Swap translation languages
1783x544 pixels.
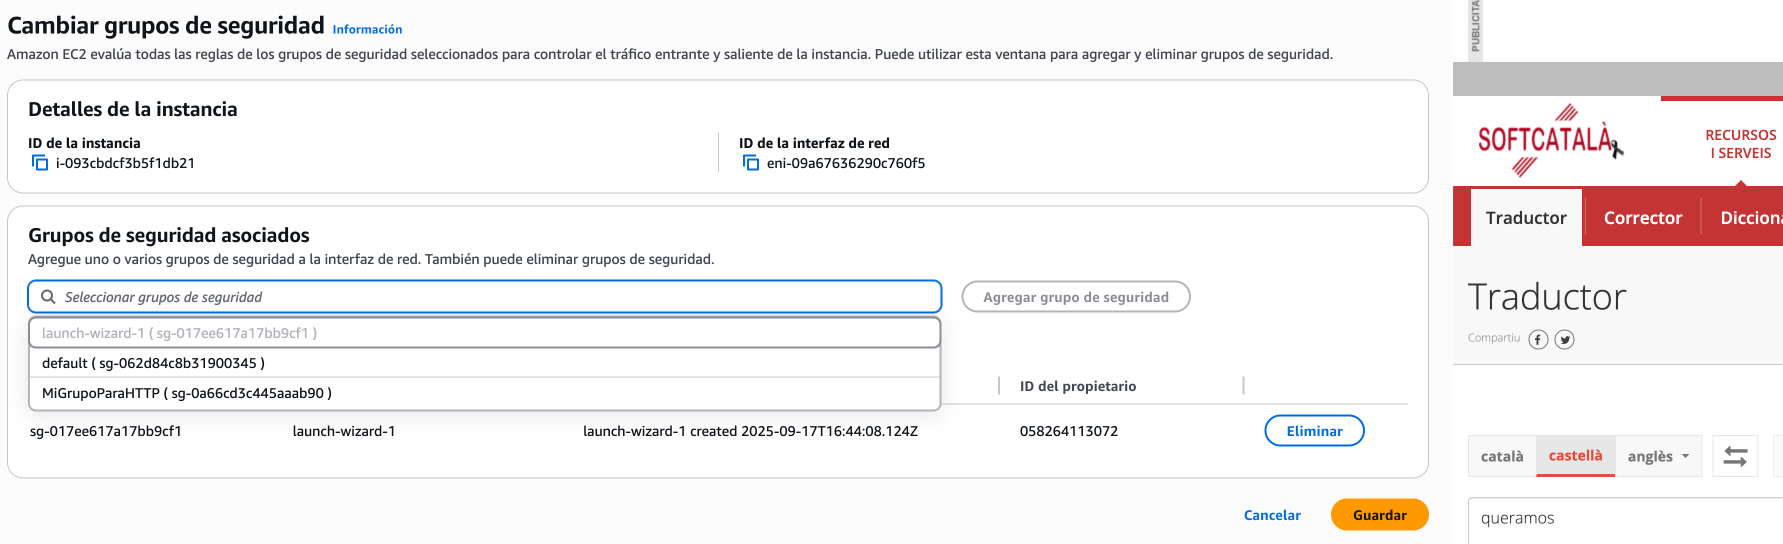coord(1735,457)
